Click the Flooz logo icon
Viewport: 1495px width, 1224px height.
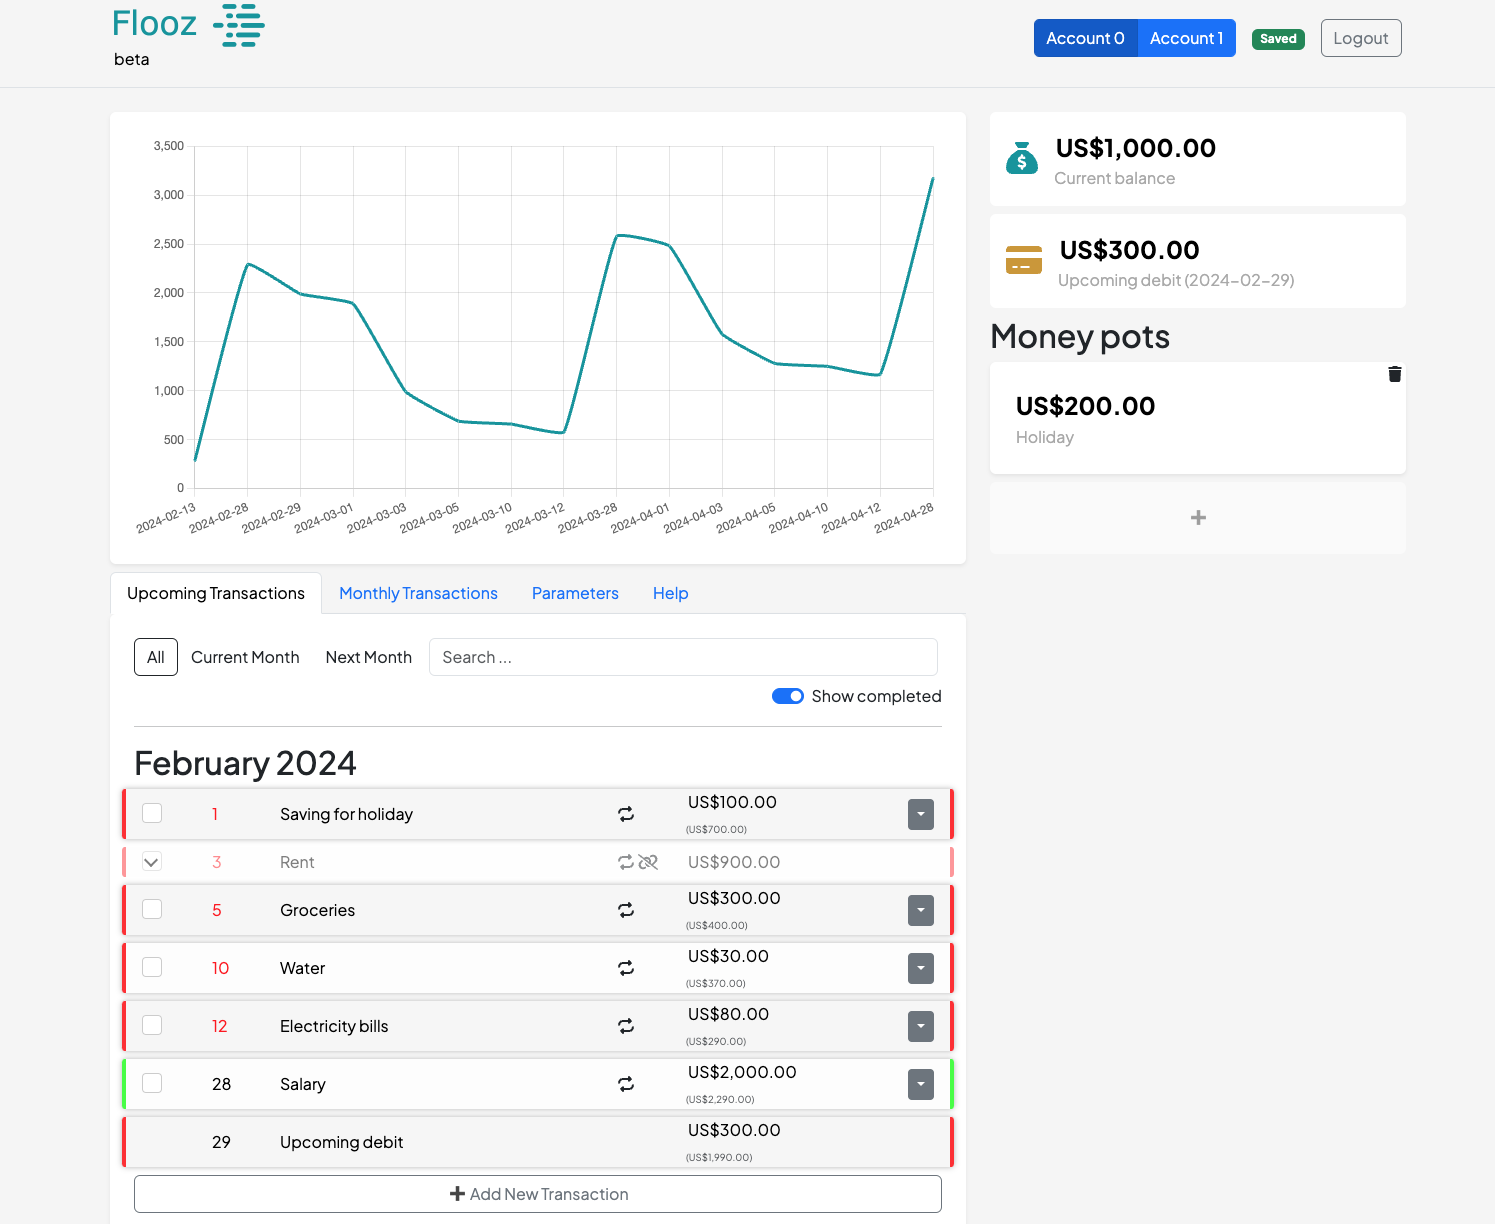click(239, 25)
